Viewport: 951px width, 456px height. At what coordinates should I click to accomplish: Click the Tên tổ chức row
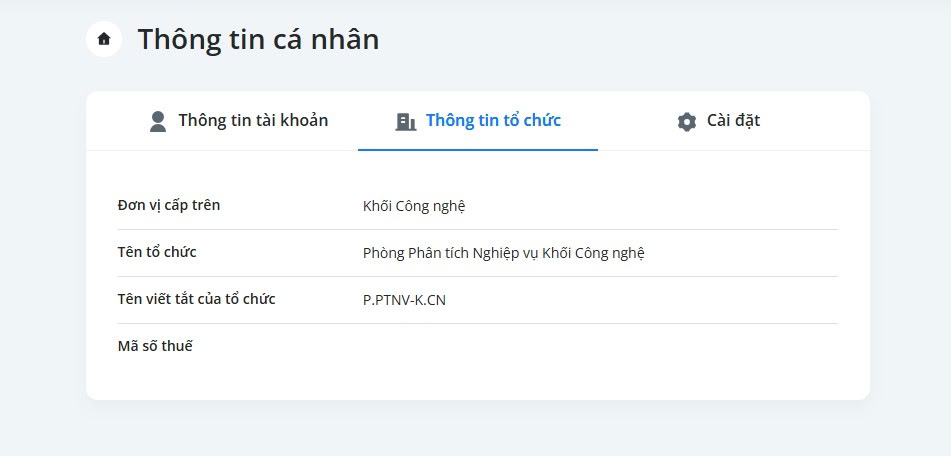click(477, 253)
